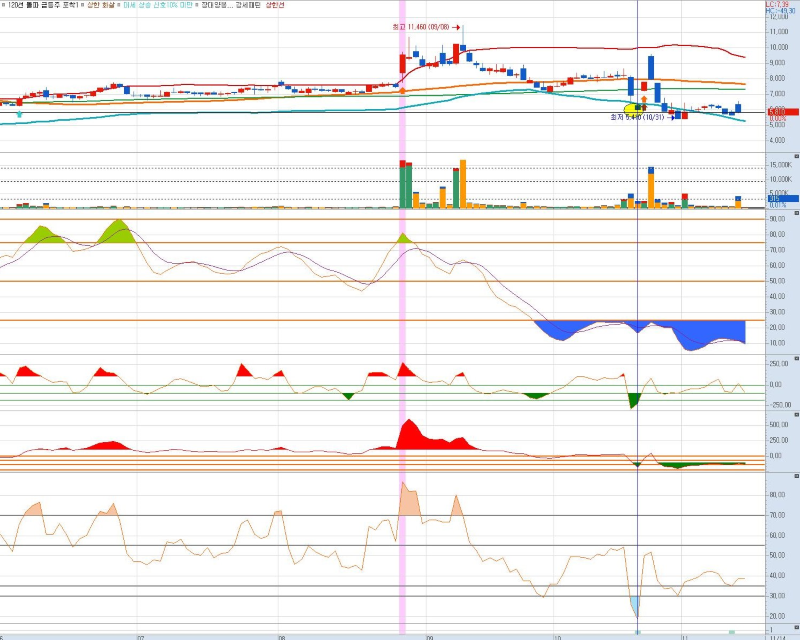Viewport: 800px width, 640px height.
Task: Click the 11/14 date label on time axis
Action: (x=778, y=637)
